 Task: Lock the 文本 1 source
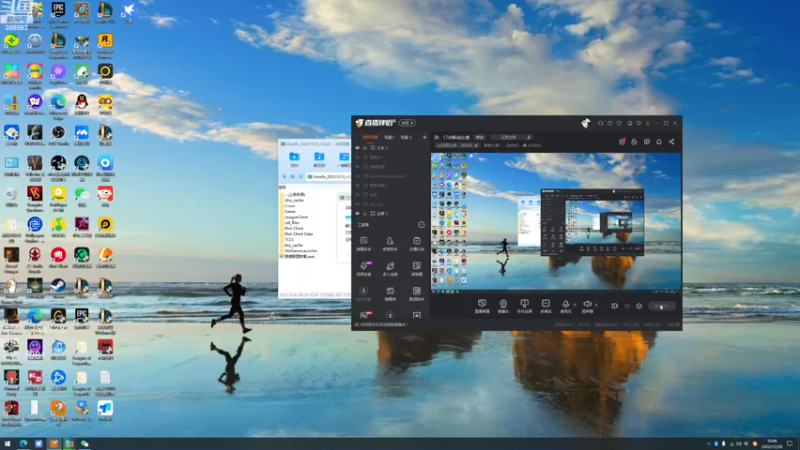365,148
